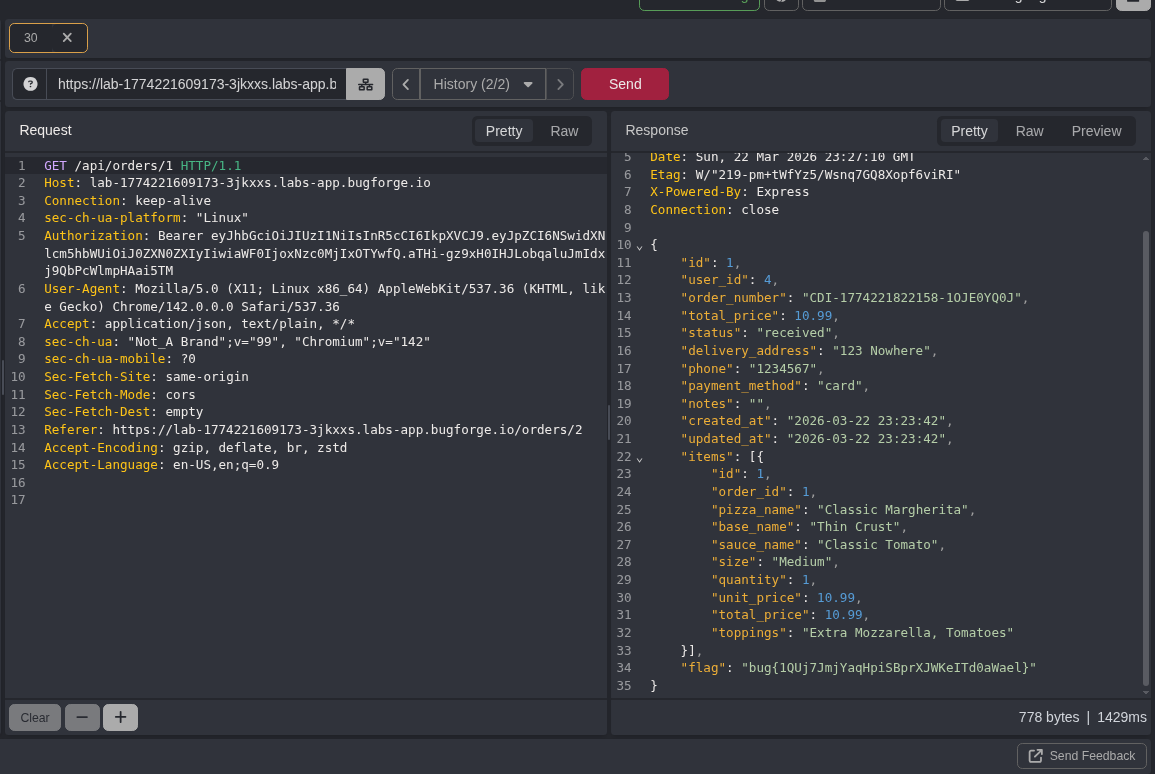The width and height of the screenshot is (1155, 774).
Task: Click the plus button beside Clear
Action: pos(120,717)
